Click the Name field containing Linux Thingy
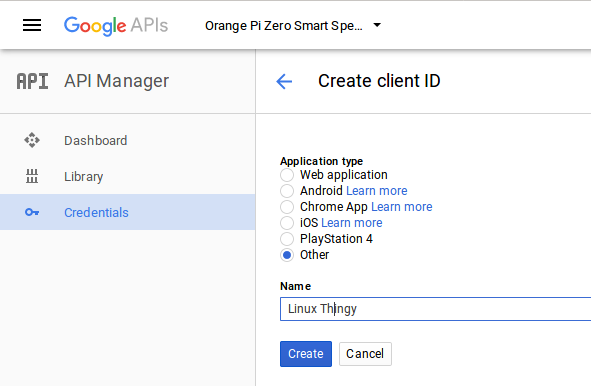 435,309
